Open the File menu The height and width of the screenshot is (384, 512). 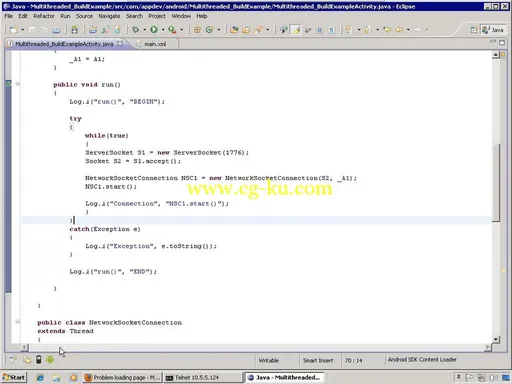(8, 16)
